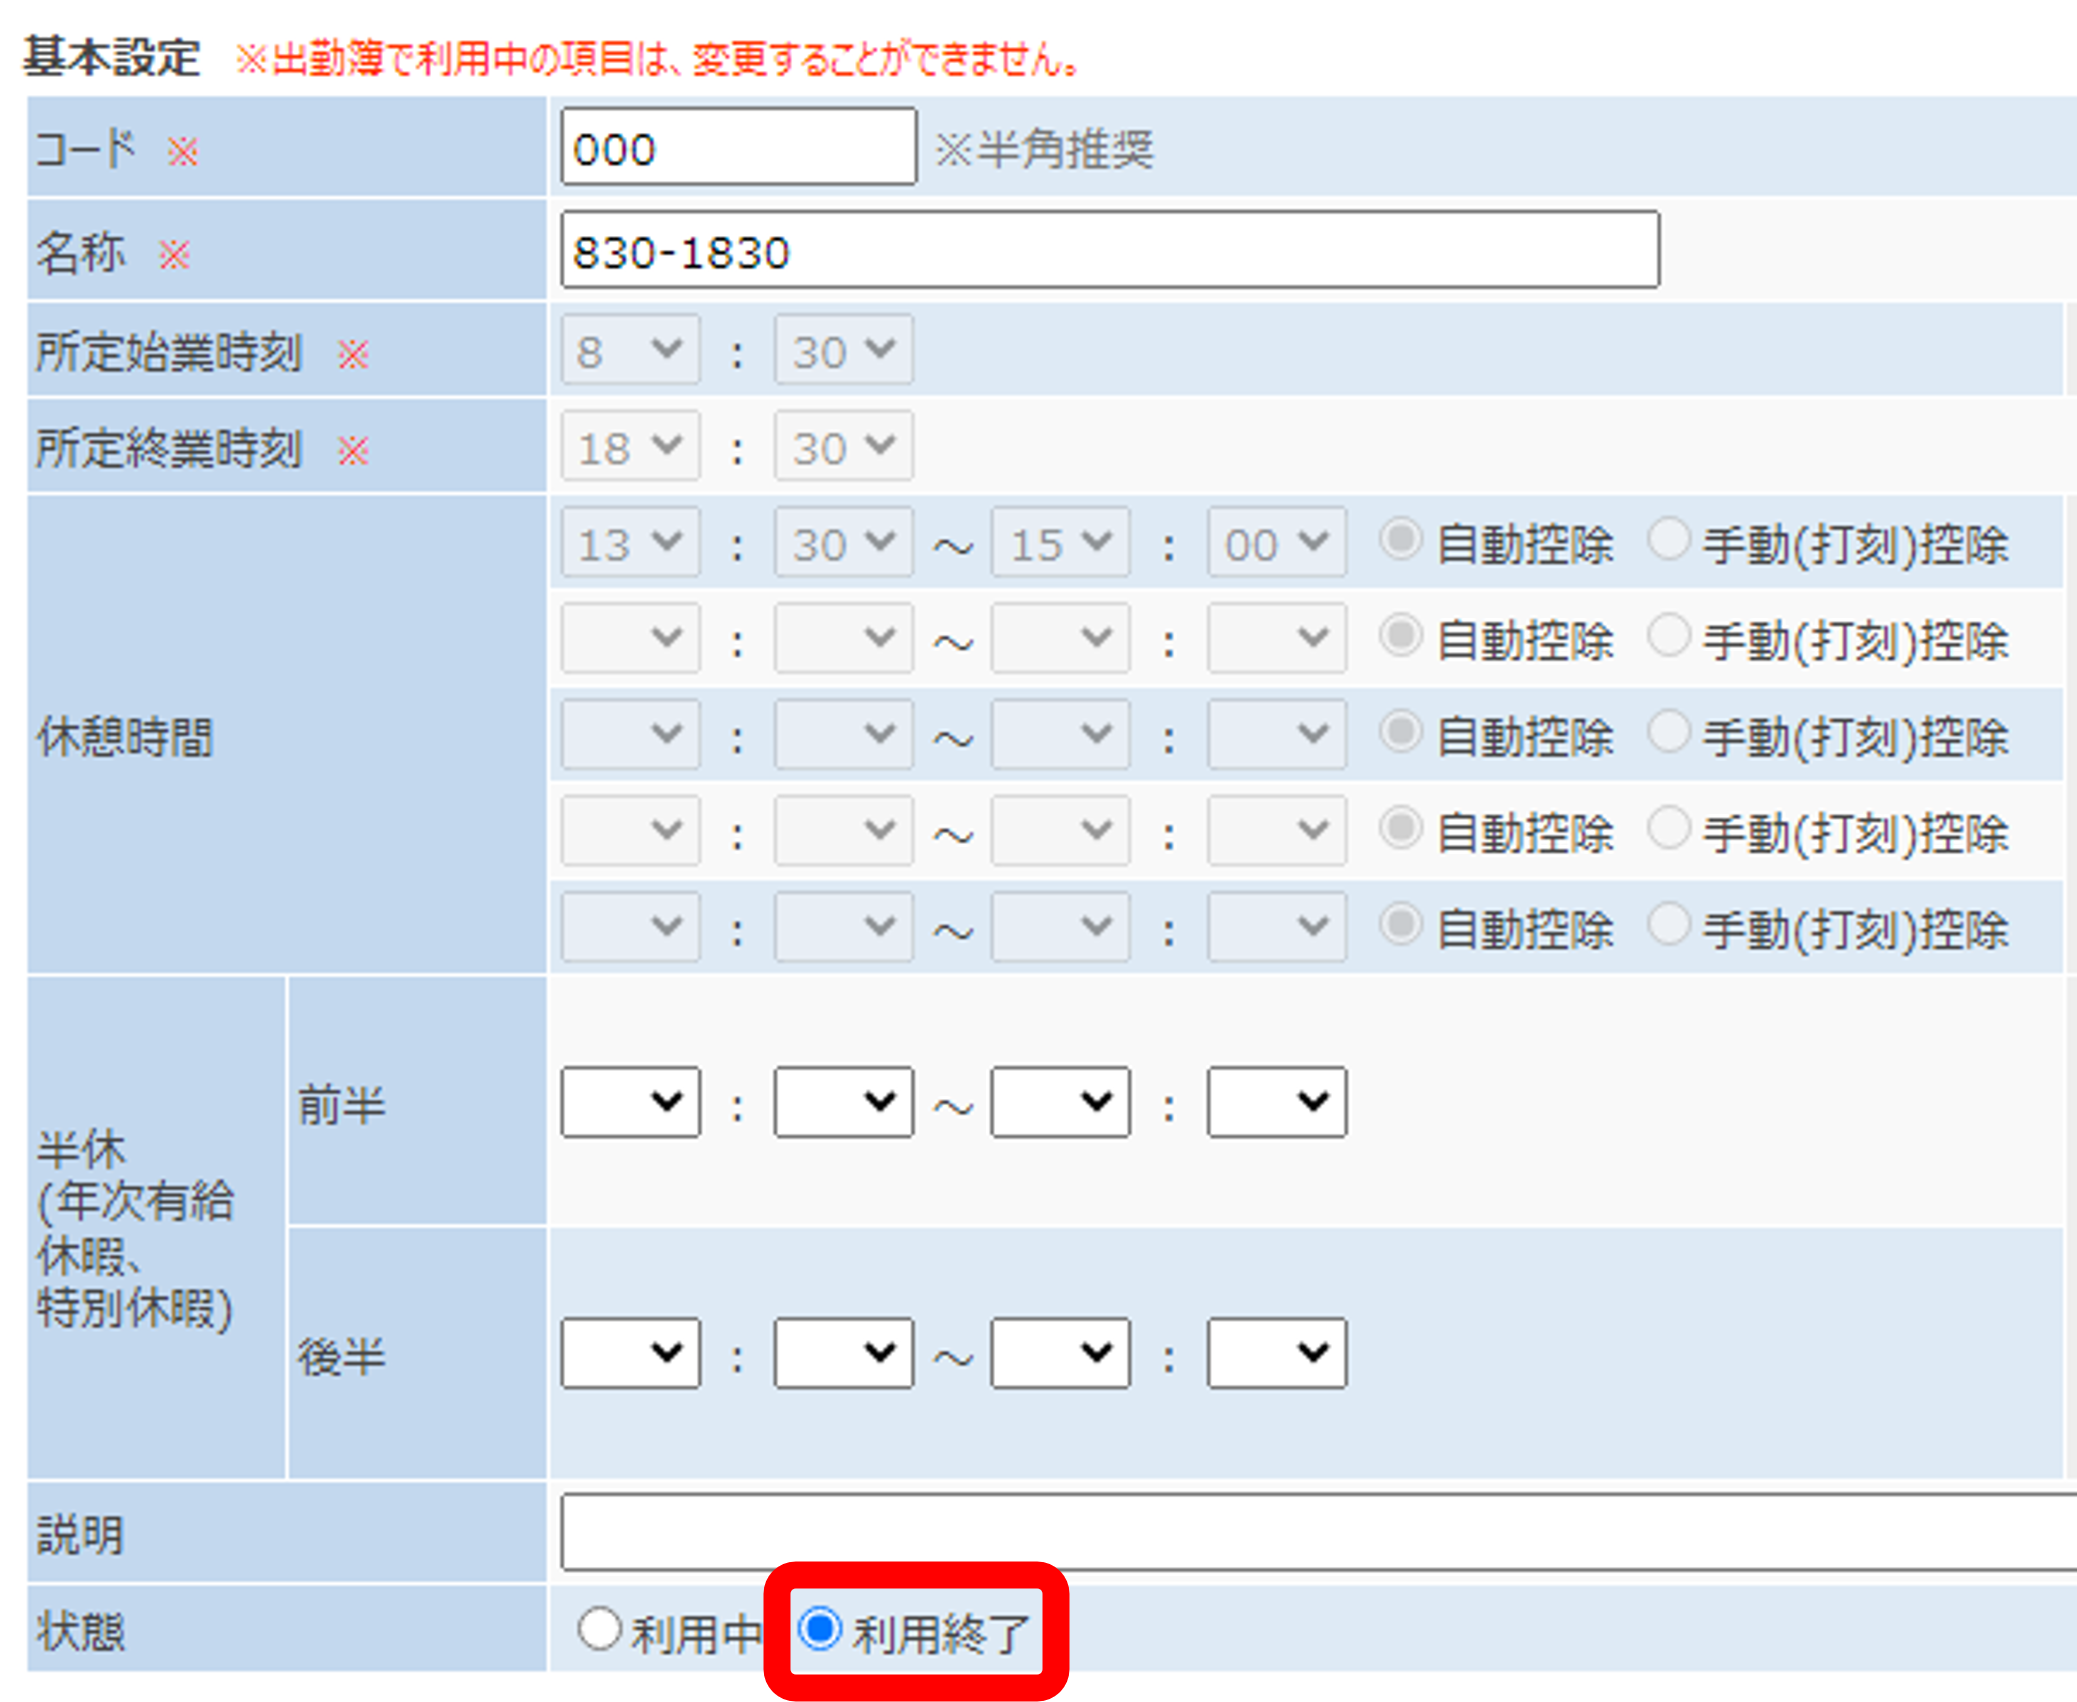Image resolution: width=2077 pixels, height=1702 pixels.
Task: Select the 利用終了 radio button
Action: (821, 1629)
